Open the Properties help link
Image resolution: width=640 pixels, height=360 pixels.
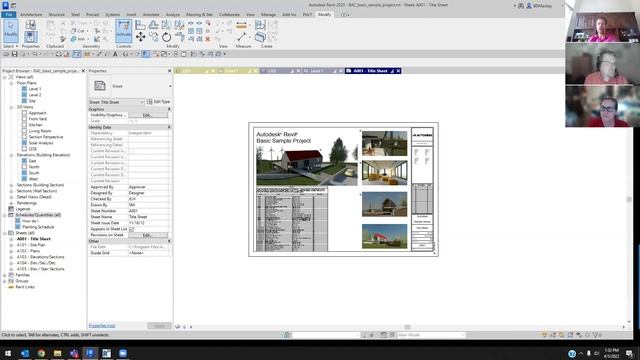pyautogui.click(x=102, y=326)
